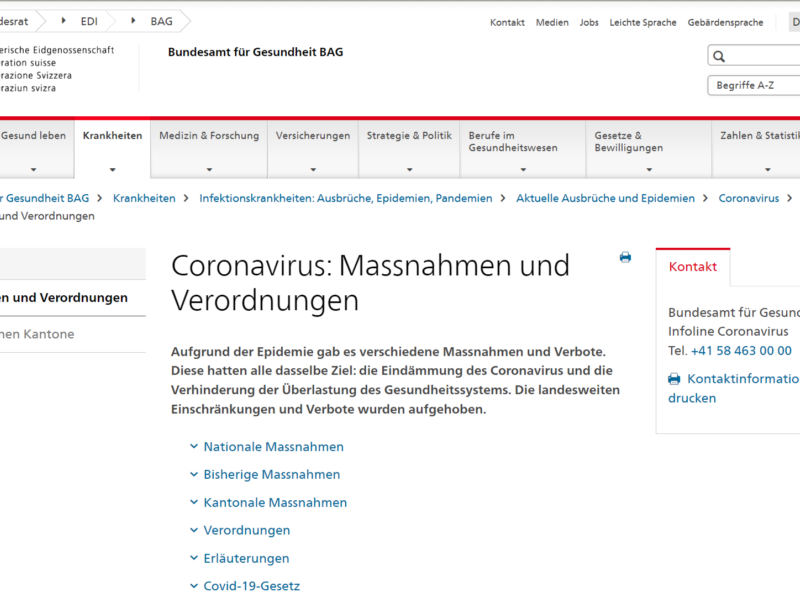
Task: Open the Coronavirus breadcrumb link
Action: [x=748, y=198]
